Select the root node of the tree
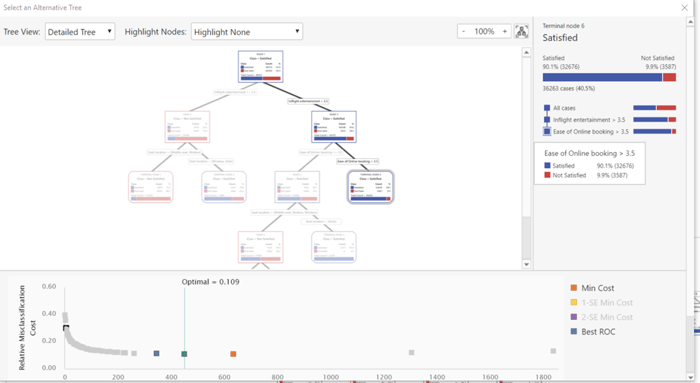Image resolution: width=700 pixels, height=383 pixels. pos(260,67)
